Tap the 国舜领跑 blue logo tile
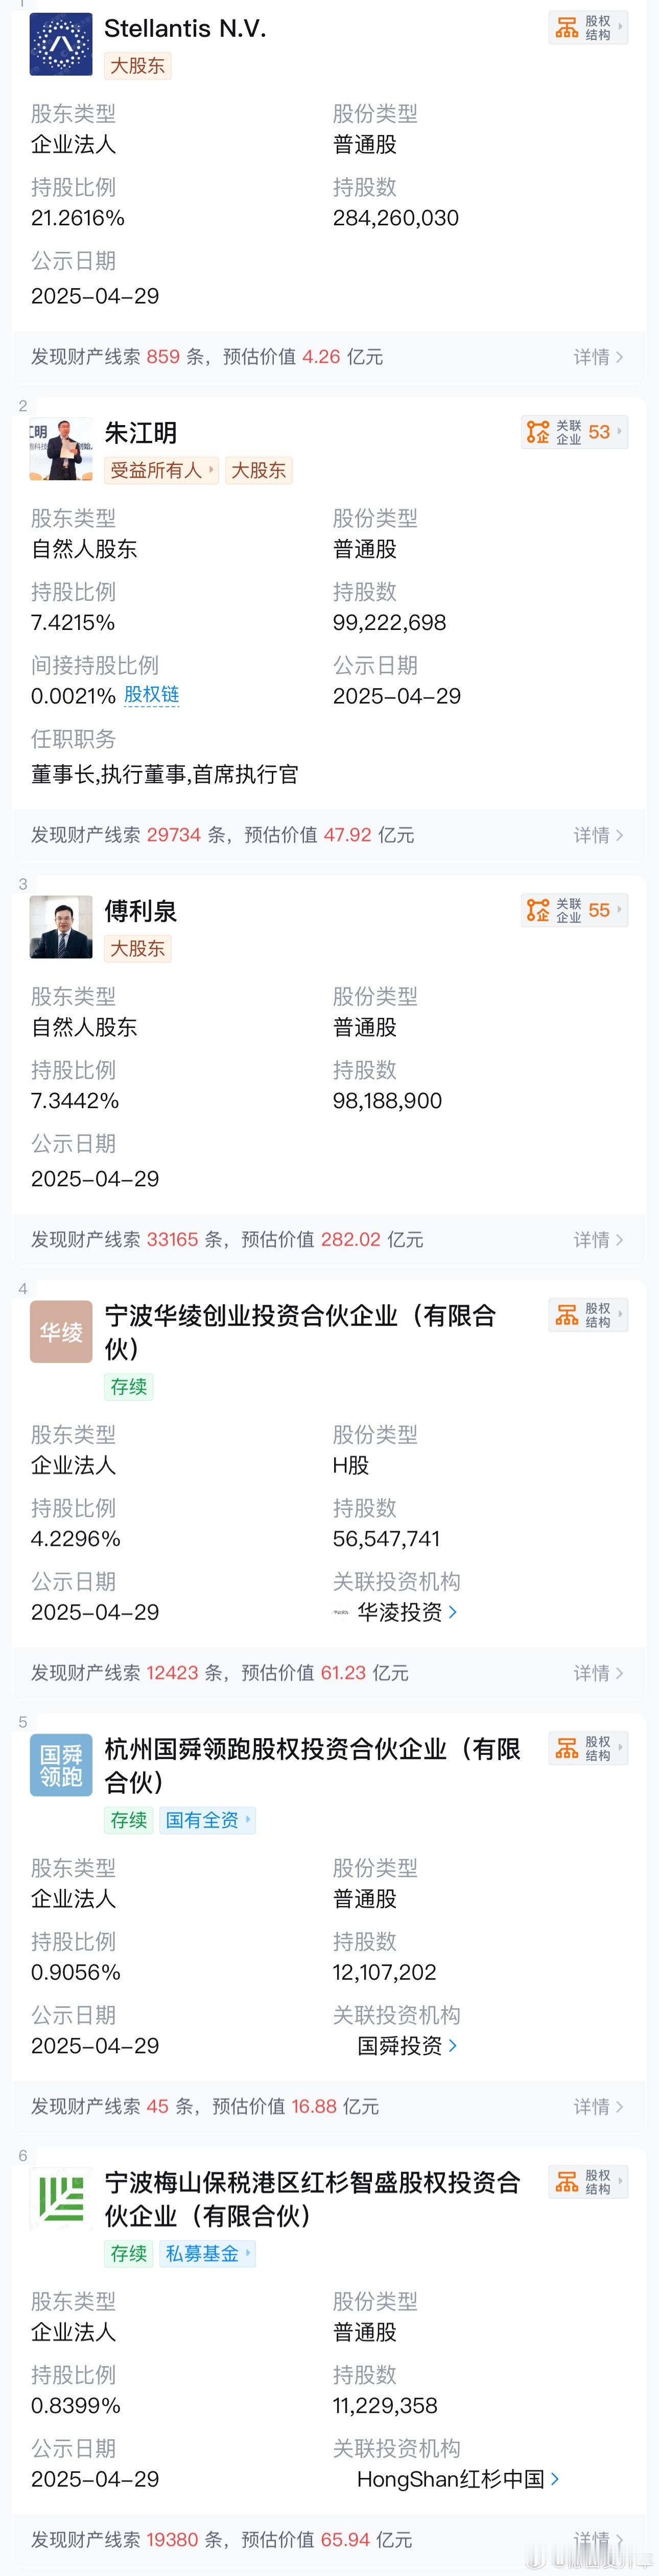This screenshot has width=659, height=2576. tap(61, 1765)
